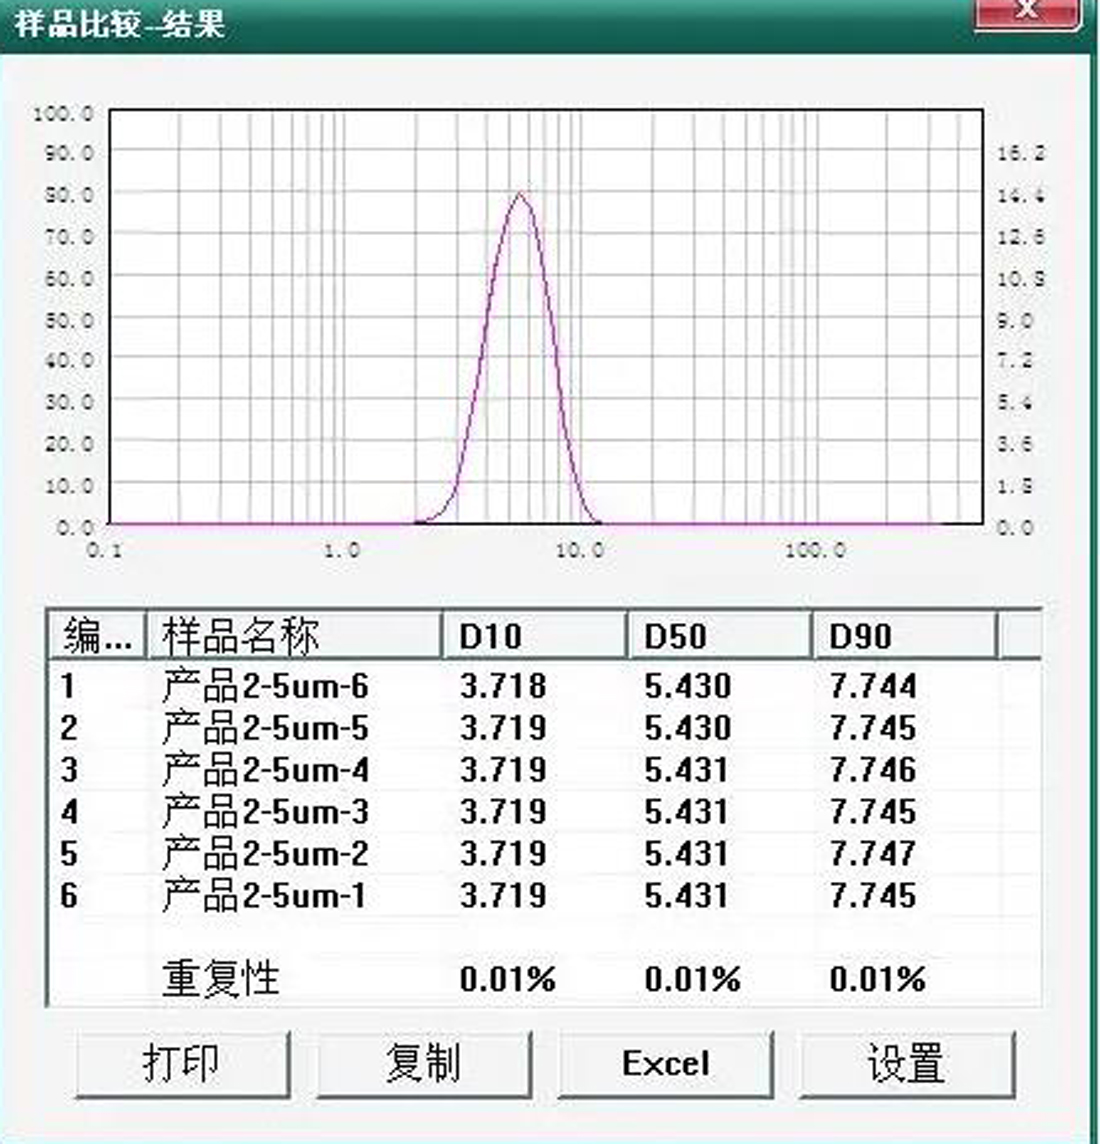Screen dimensions: 1100x1144
Task: Click the 重复性 row label
Action: [220, 978]
